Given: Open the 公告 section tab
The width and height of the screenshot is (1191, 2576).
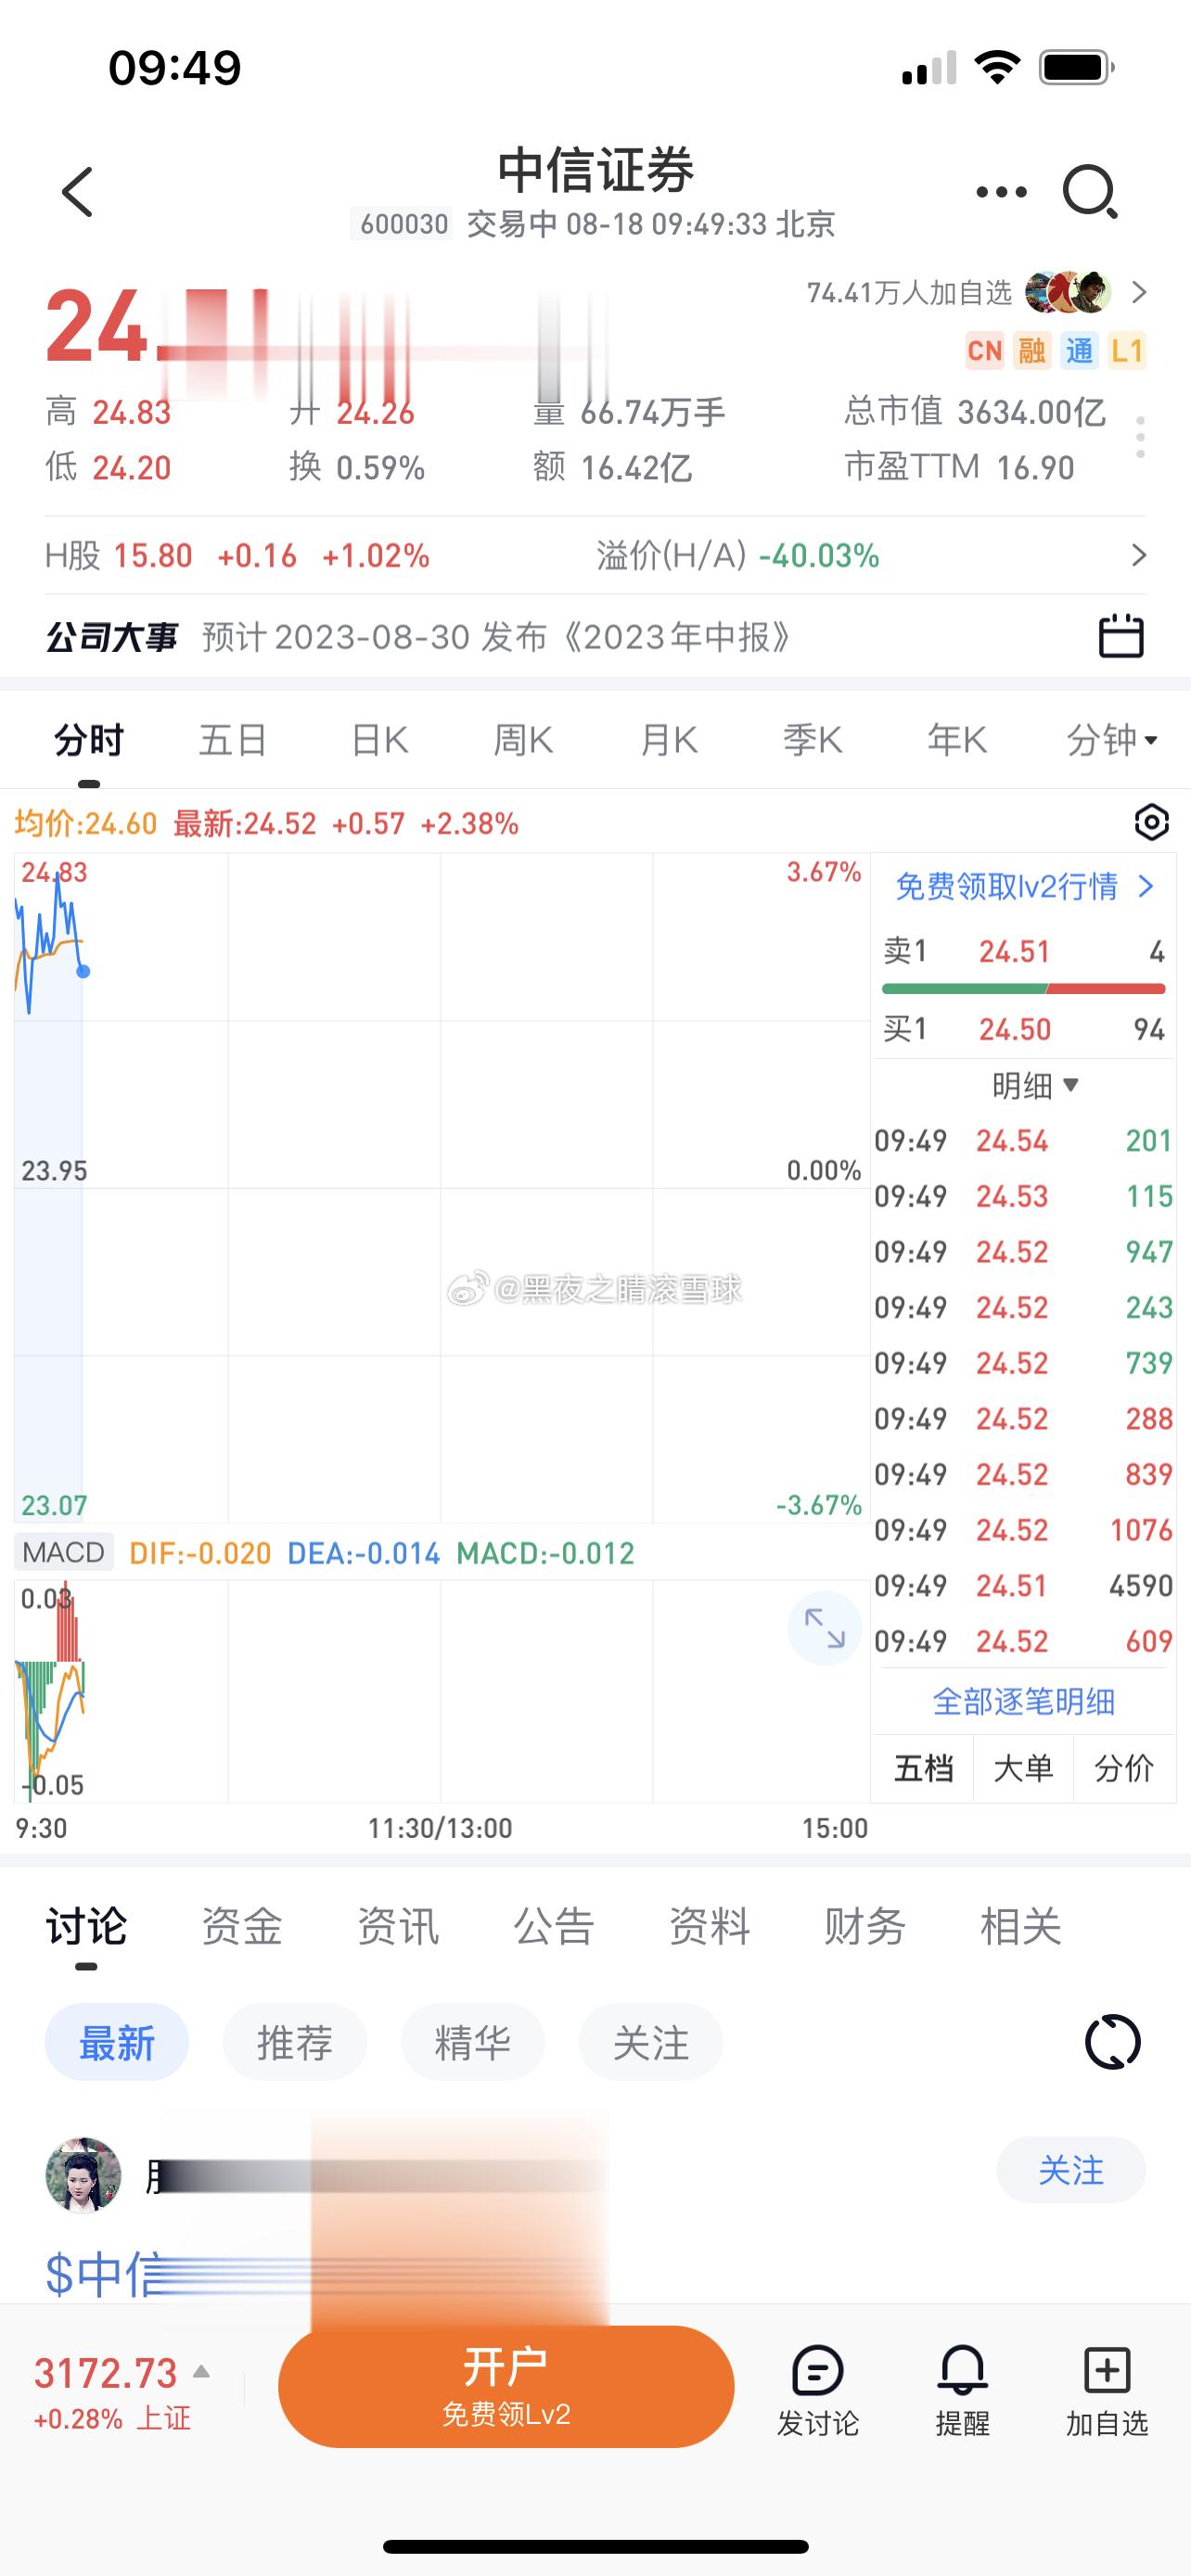Looking at the screenshot, I should tap(554, 1925).
